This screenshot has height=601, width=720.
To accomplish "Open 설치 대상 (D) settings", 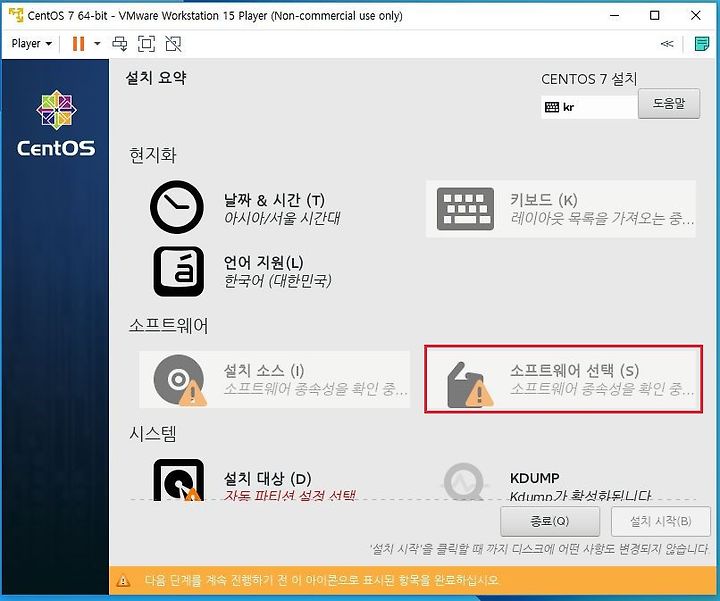I will [x=267, y=479].
